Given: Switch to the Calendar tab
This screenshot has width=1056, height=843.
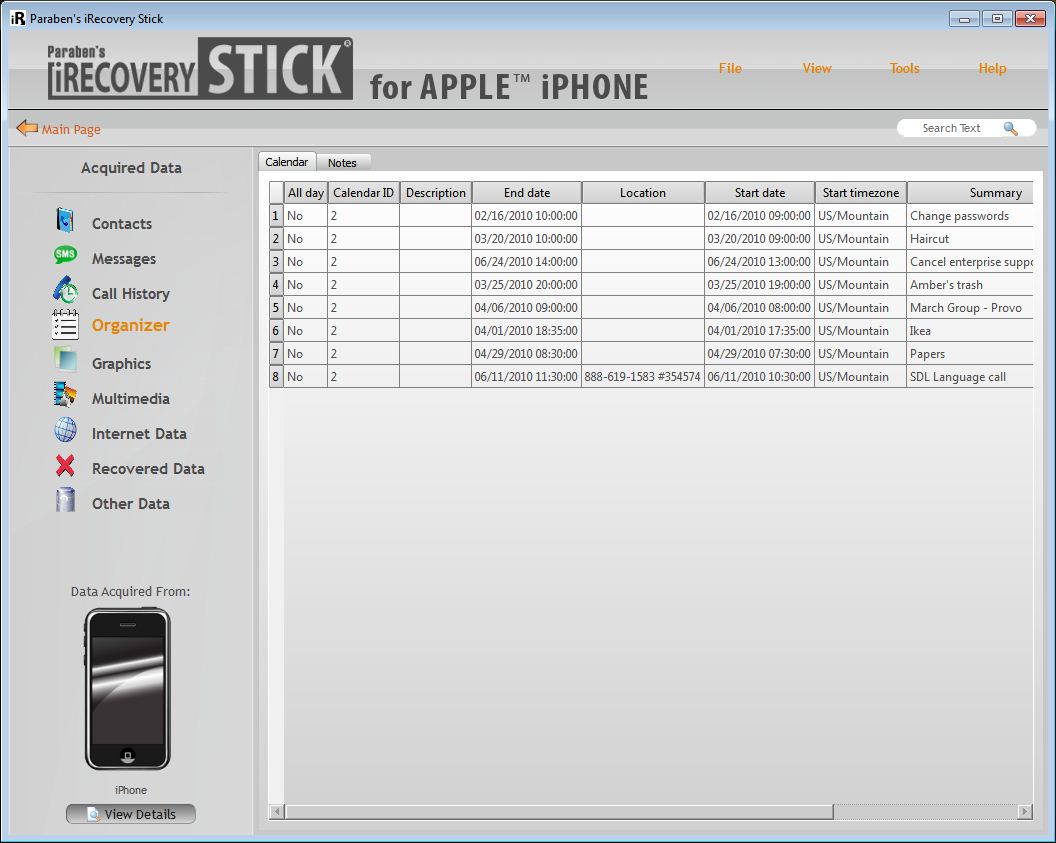Looking at the screenshot, I should click(x=287, y=162).
